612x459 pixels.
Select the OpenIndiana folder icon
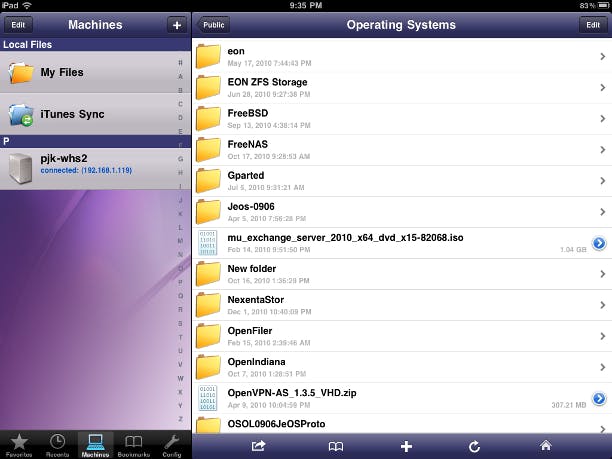tap(208, 367)
